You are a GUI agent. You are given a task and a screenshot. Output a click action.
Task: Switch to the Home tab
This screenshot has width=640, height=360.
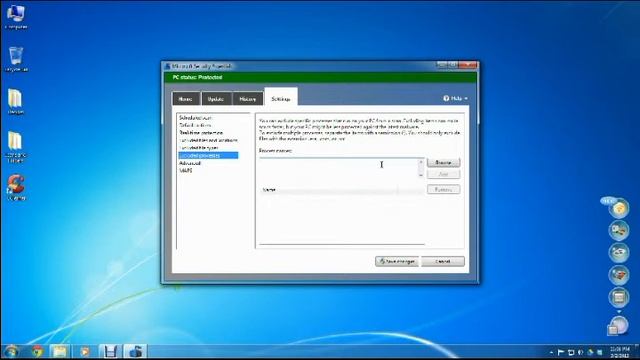(x=186, y=99)
